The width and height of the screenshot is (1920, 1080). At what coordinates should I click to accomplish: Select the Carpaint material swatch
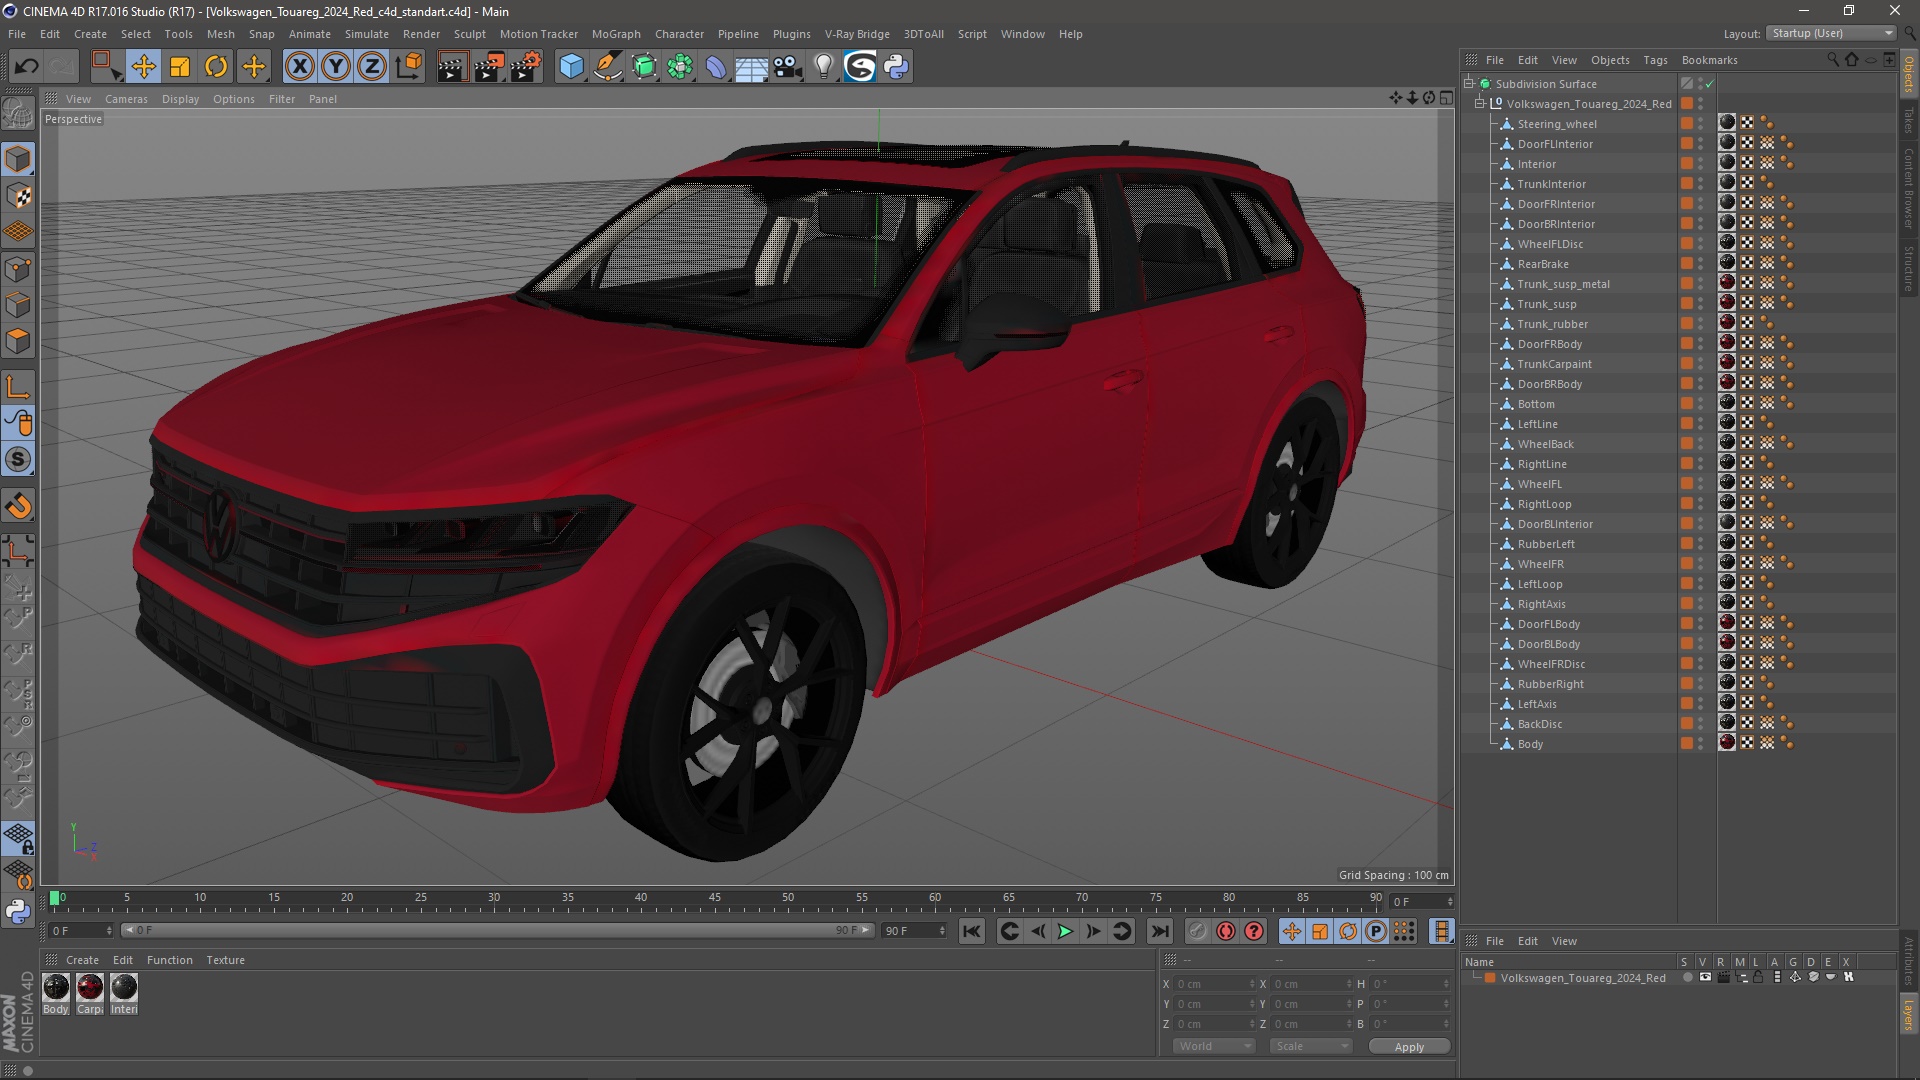click(x=90, y=988)
